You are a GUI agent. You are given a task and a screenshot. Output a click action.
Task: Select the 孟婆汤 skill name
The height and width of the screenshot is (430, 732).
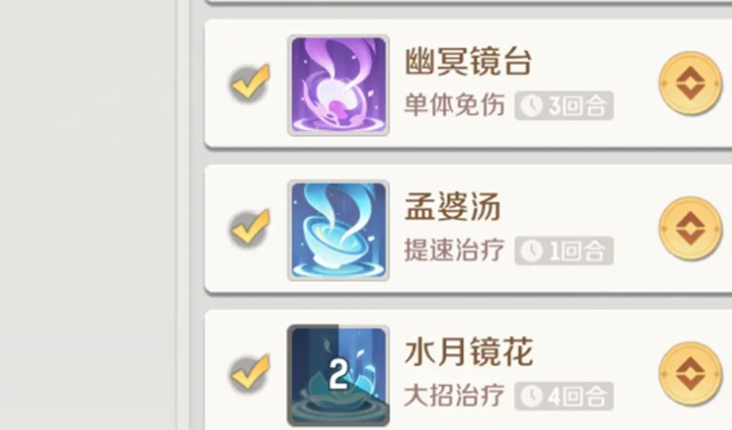(x=452, y=206)
